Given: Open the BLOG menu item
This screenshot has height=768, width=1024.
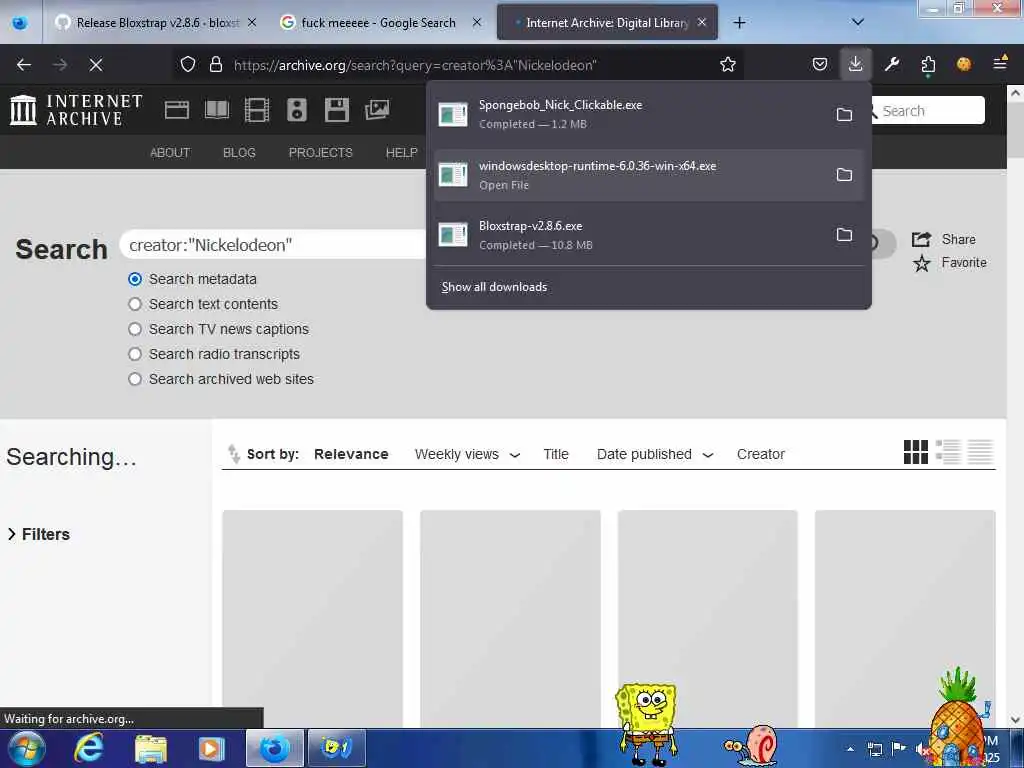Looking at the screenshot, I should pyautogui.click(x=239, y=152).
